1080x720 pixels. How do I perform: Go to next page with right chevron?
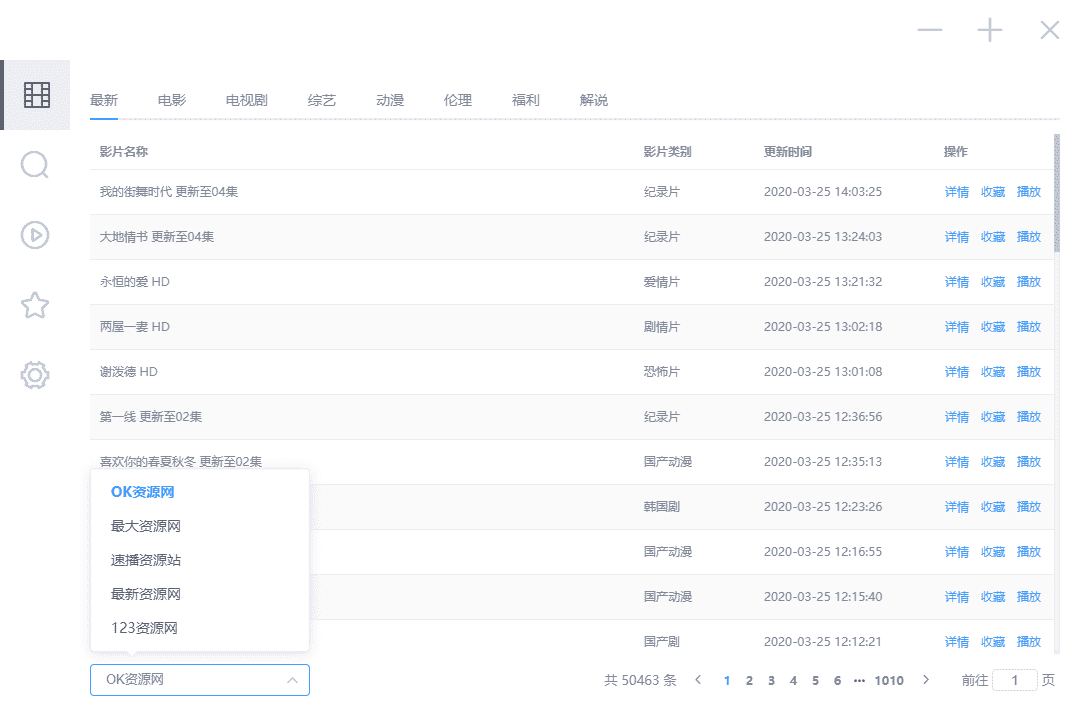926,680
